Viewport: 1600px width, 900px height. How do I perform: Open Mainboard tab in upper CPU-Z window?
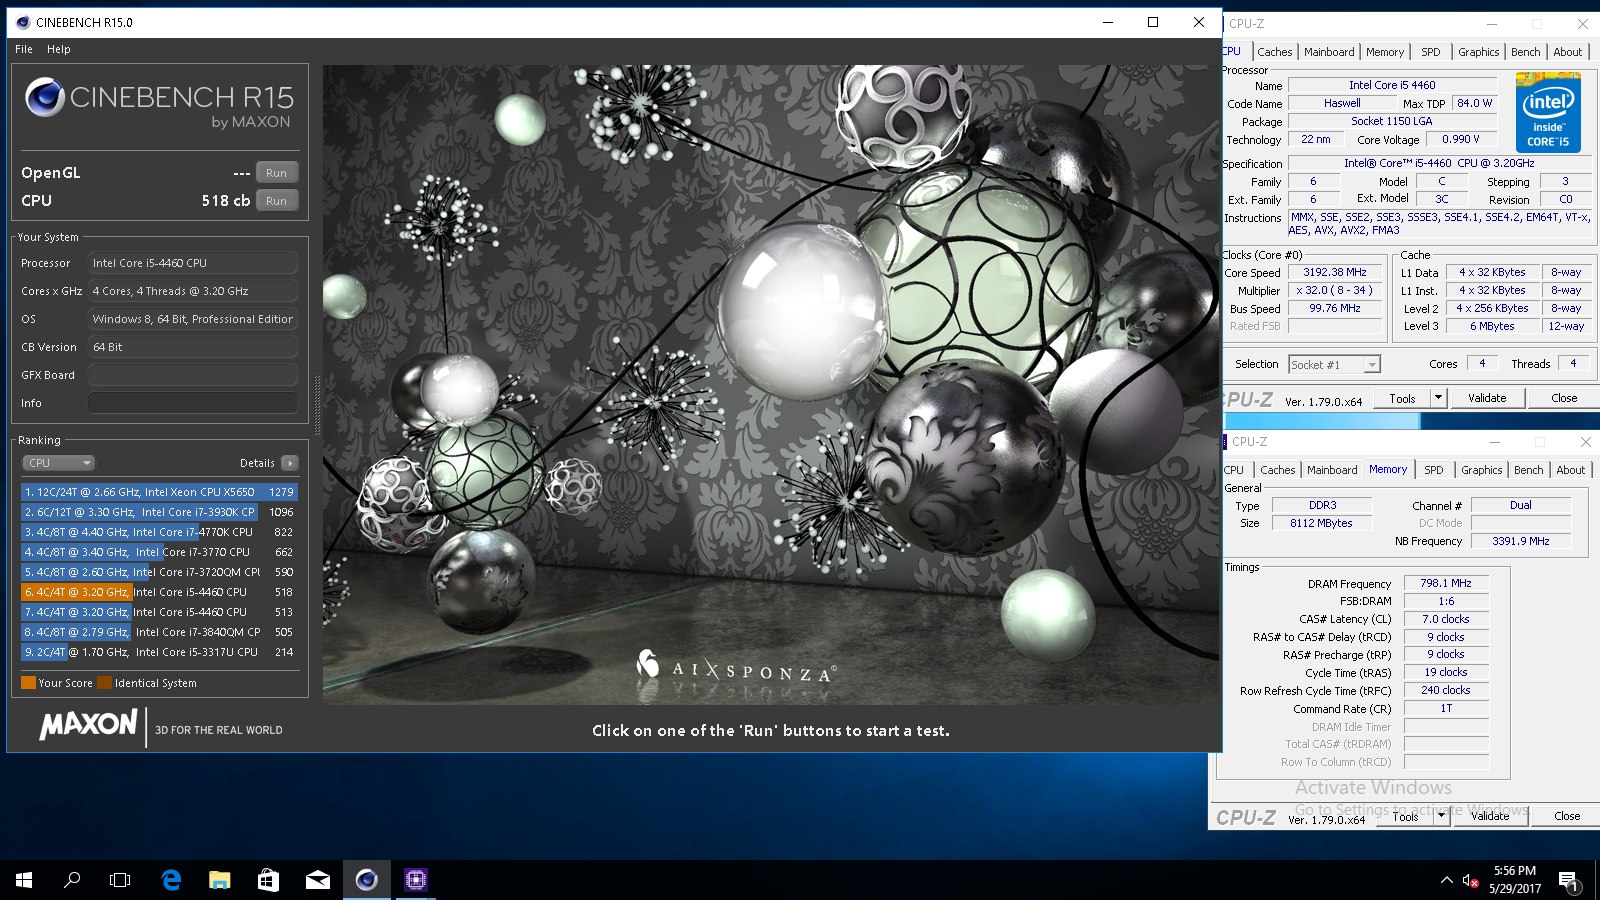[x=1329, y=52]
